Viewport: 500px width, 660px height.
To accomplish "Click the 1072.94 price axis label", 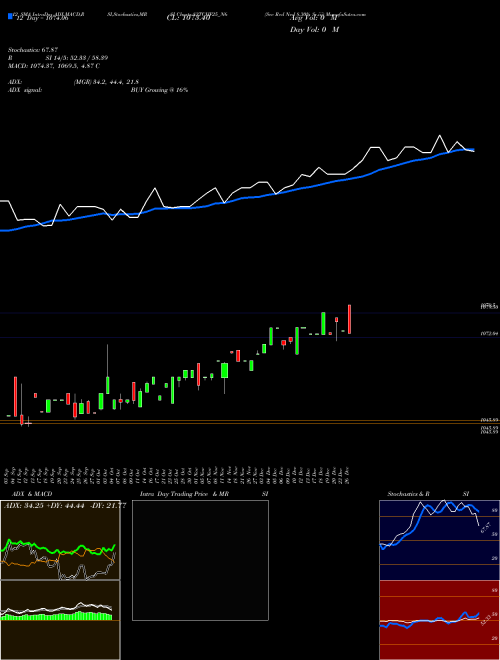I will tap(489, 333).
